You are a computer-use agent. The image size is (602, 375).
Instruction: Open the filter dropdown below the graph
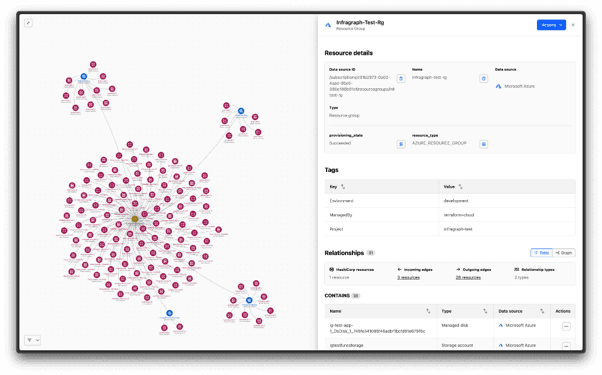click(33, 340)
